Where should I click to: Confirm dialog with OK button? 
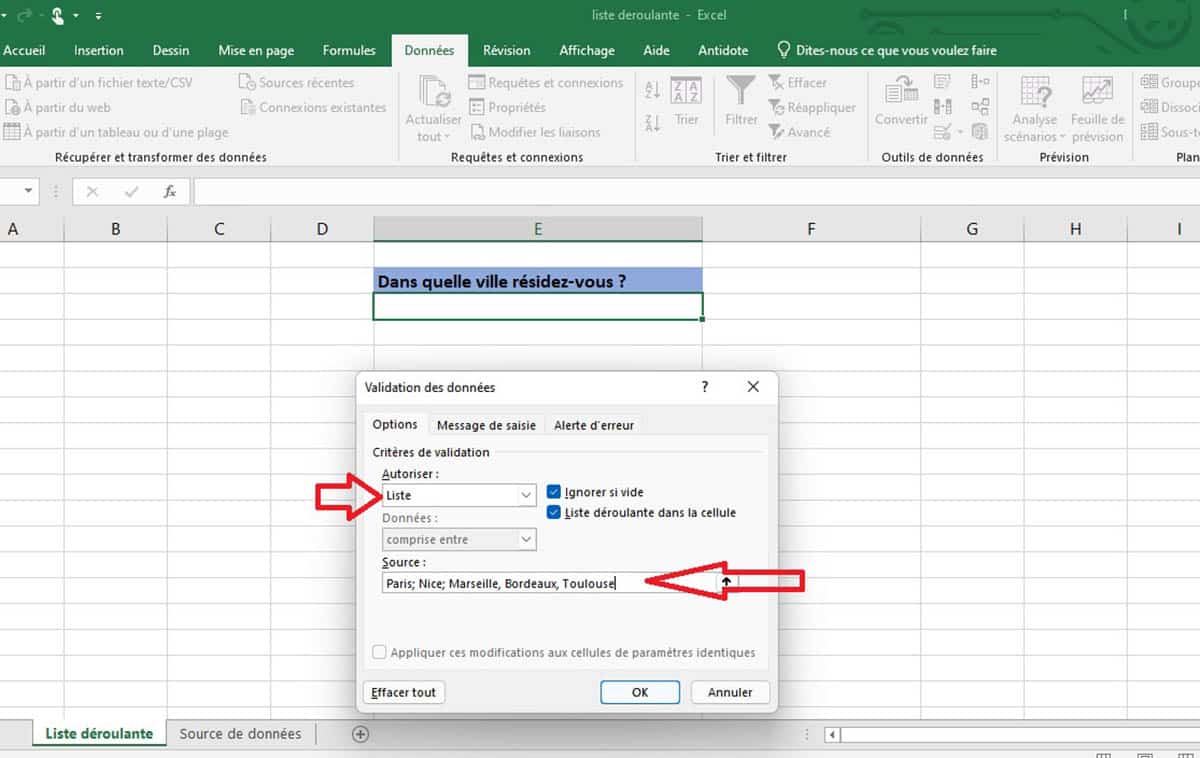pyautogui.click(x=640, y=692)
